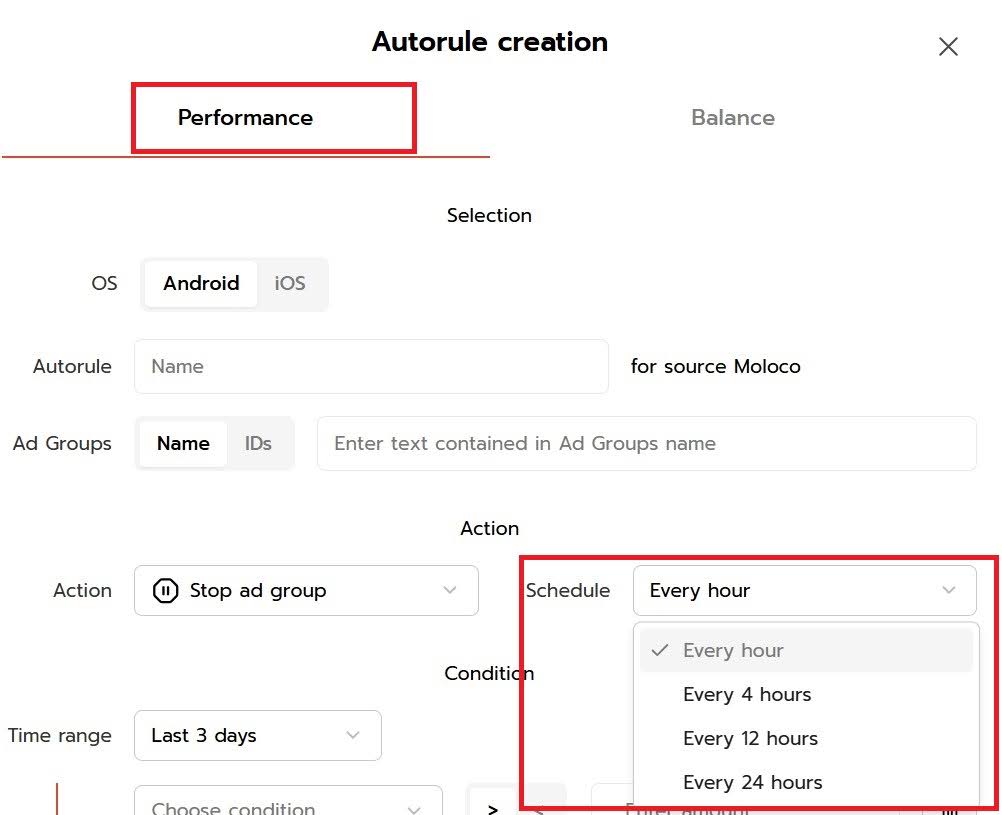Click the pause icon in Action field
This screenshot has height=815, width=1002.
(165, 591)
